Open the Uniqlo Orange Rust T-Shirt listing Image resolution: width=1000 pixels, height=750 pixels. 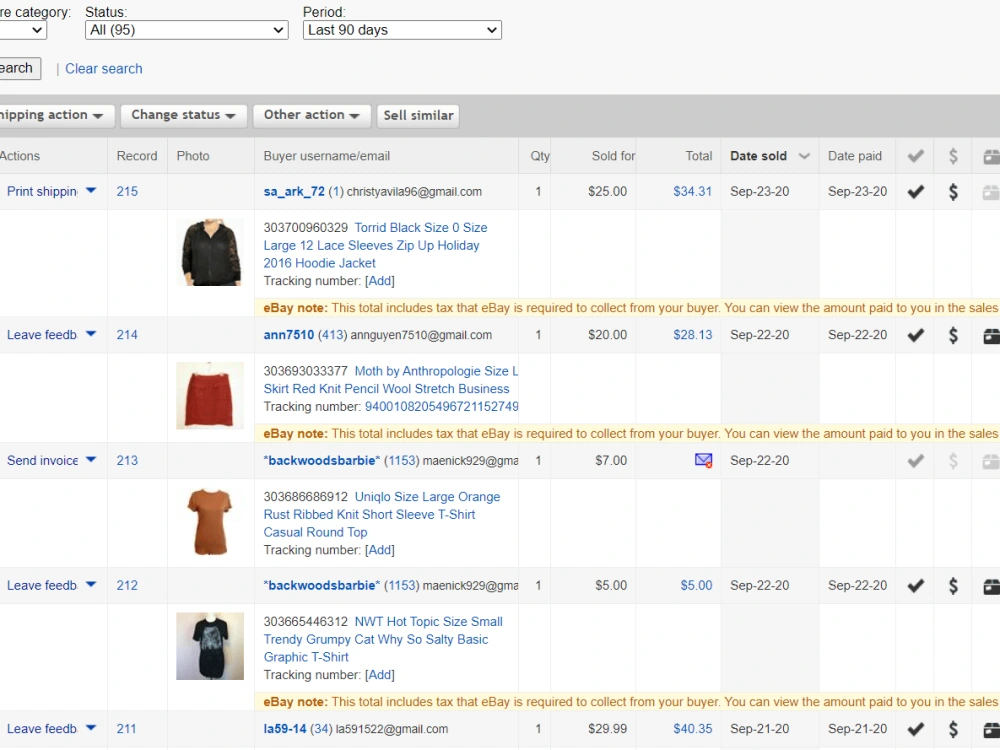click(x=382, y=515)
